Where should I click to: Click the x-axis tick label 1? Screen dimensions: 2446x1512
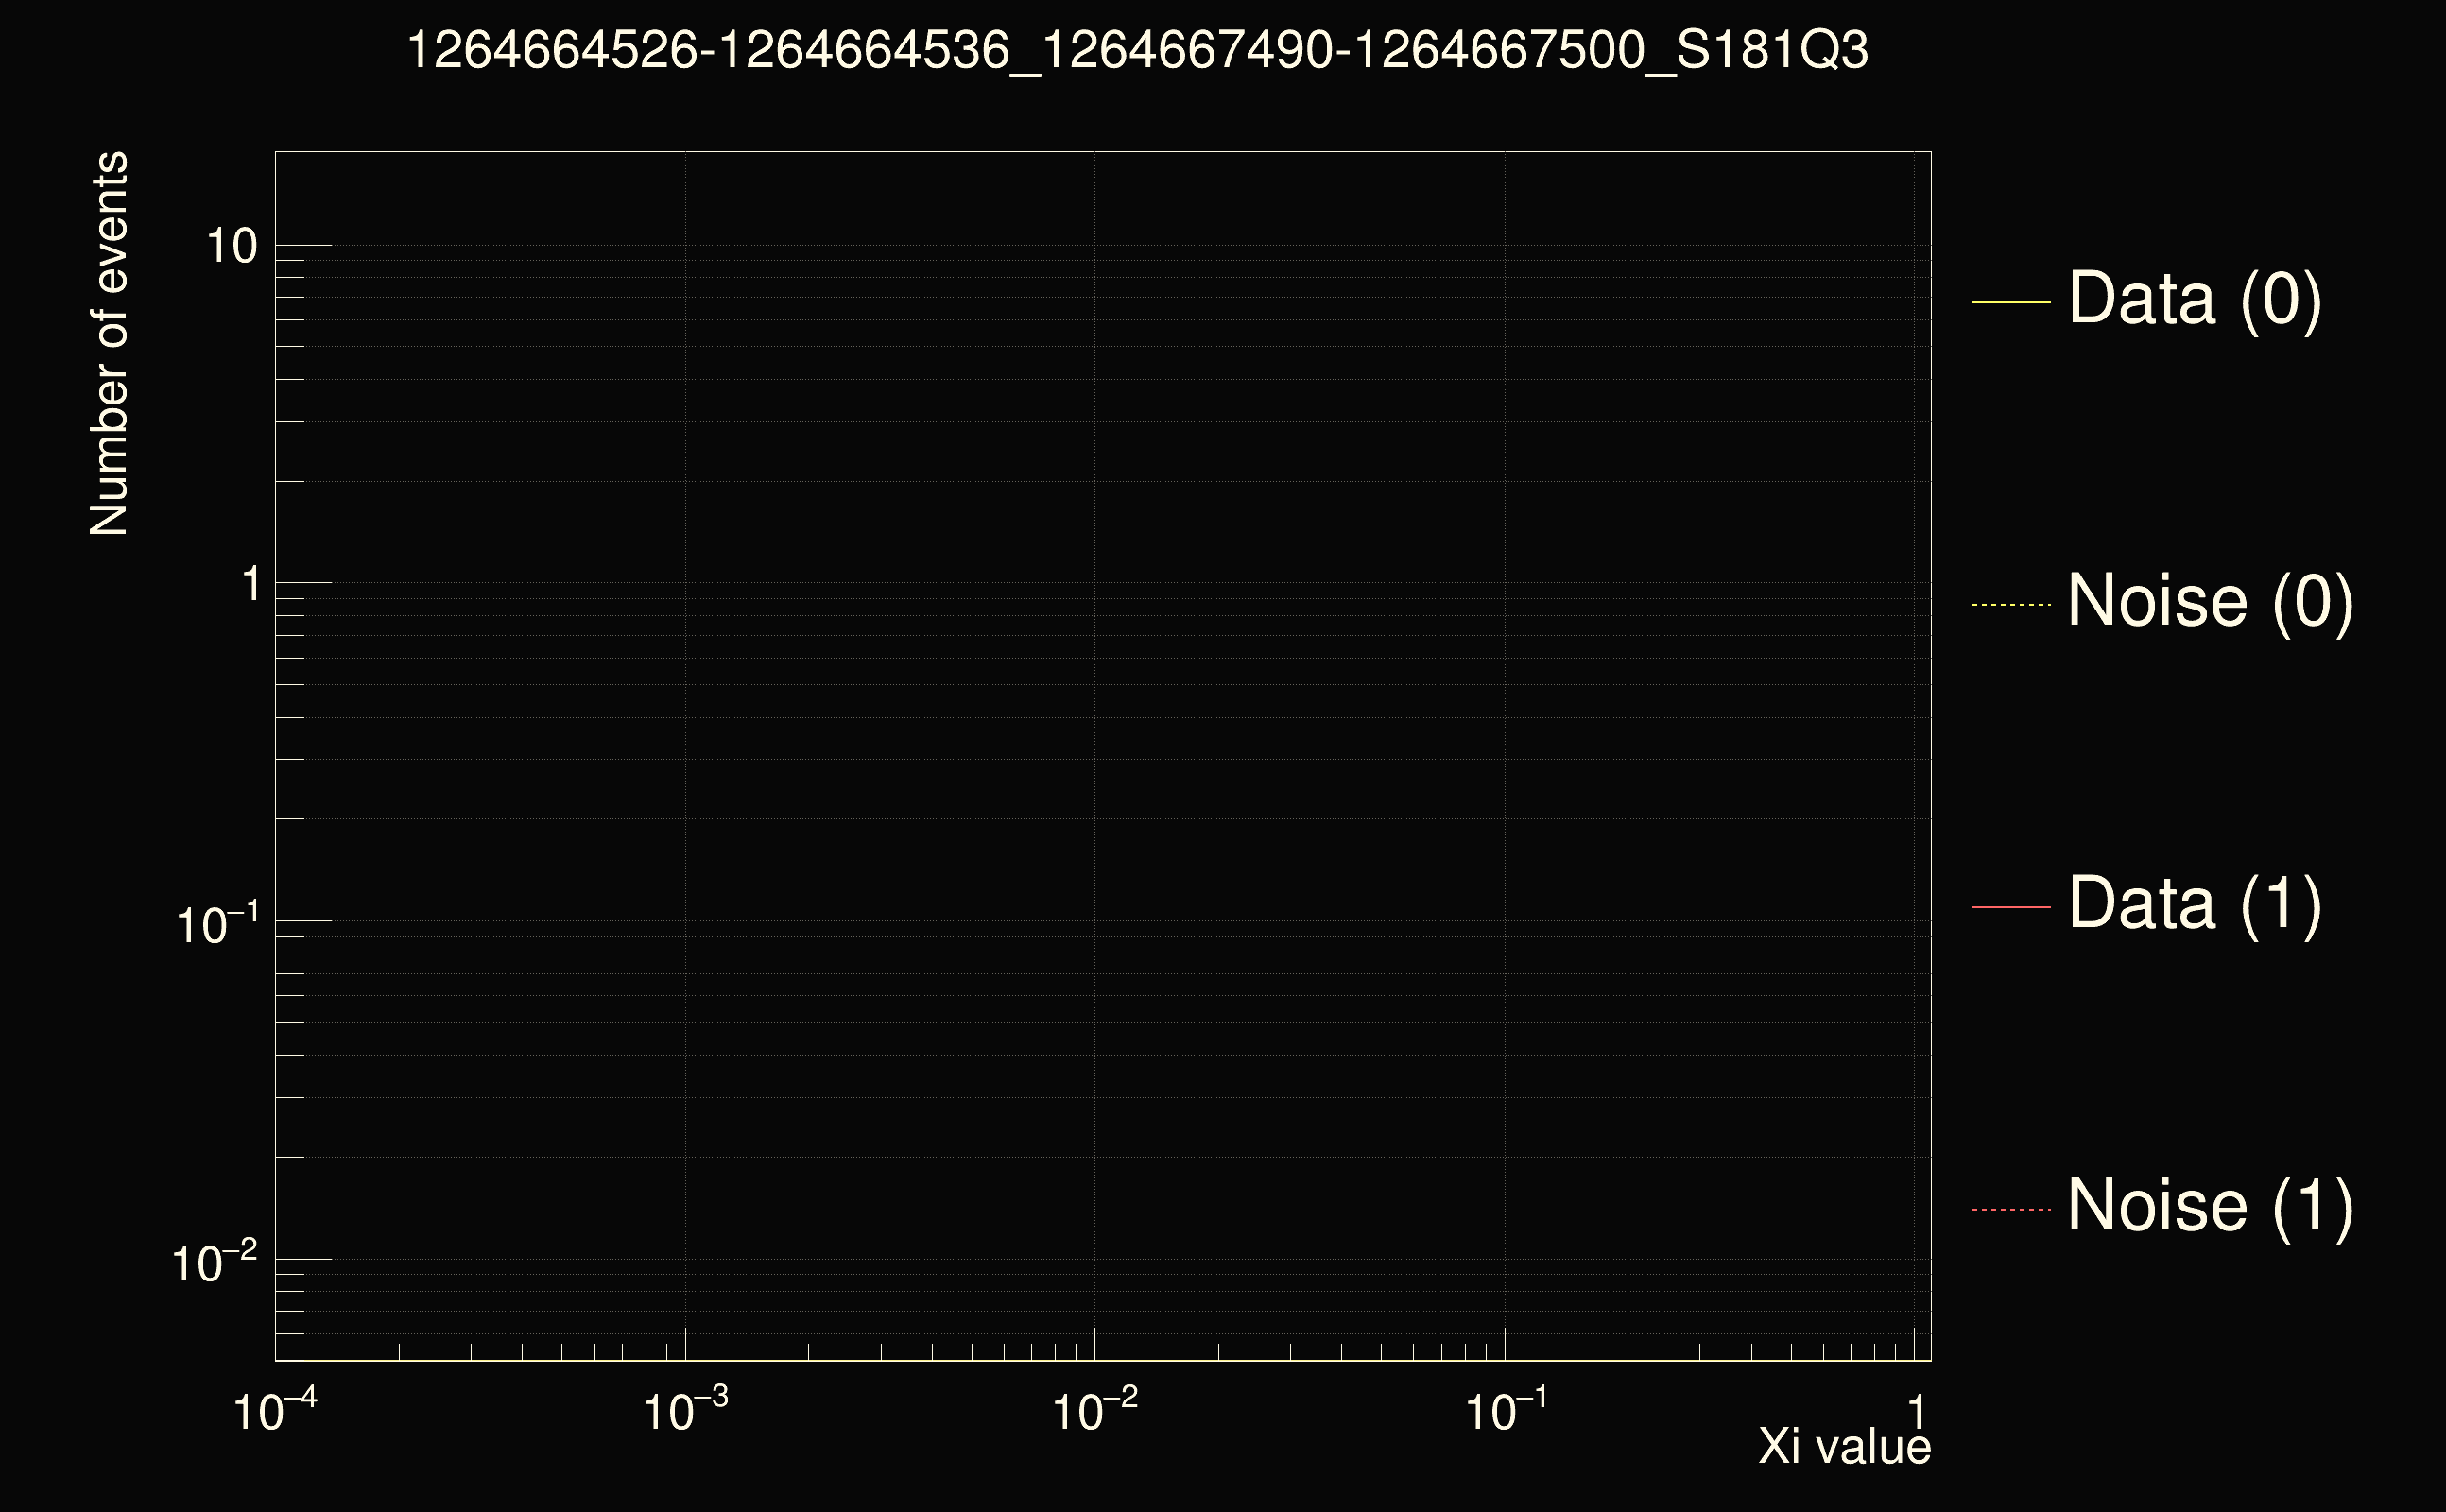[1916, 1413]
